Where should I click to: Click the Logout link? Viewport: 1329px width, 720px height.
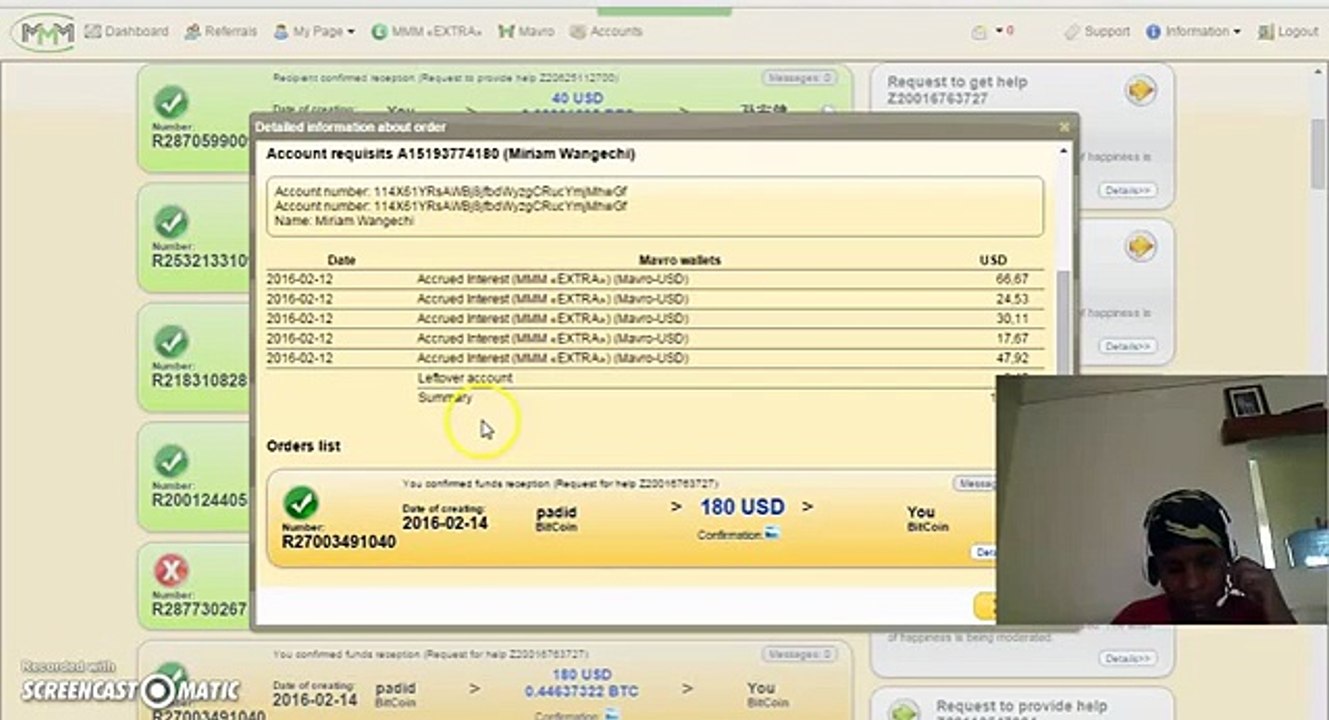pyautogui.click(x=1288, y=31)
